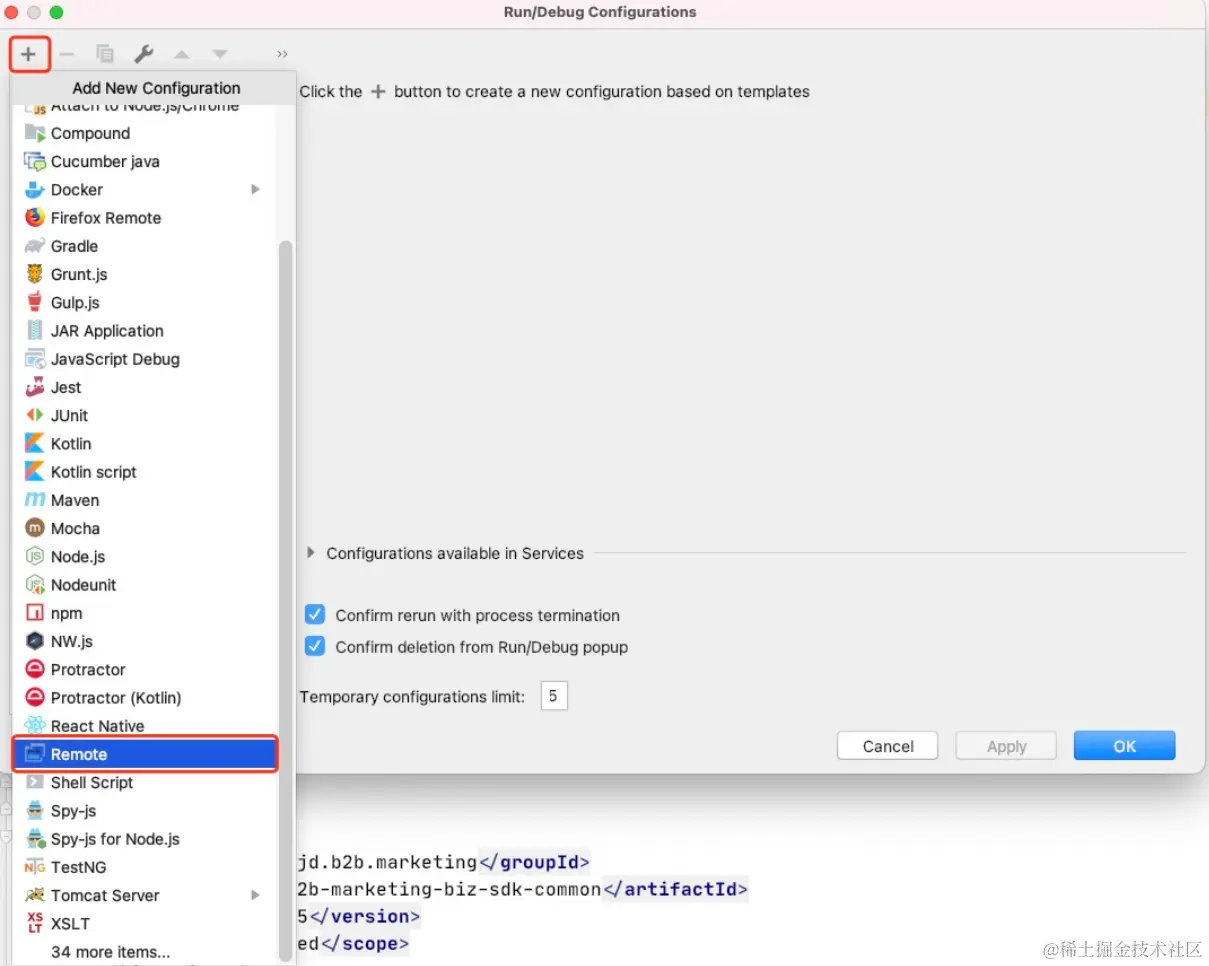Click the JAR Application icon

click(35, 330)
